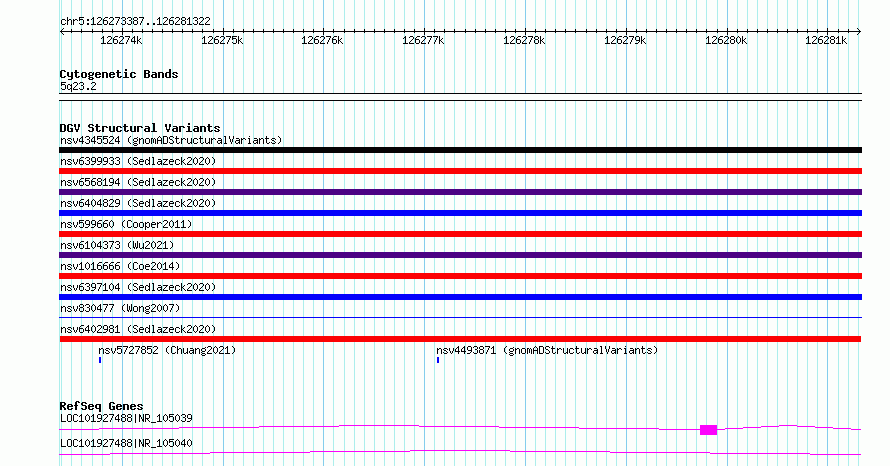Screen dimensions: 890x466
Task: Click the 126278k ruler label
Action: pos(524,40)
